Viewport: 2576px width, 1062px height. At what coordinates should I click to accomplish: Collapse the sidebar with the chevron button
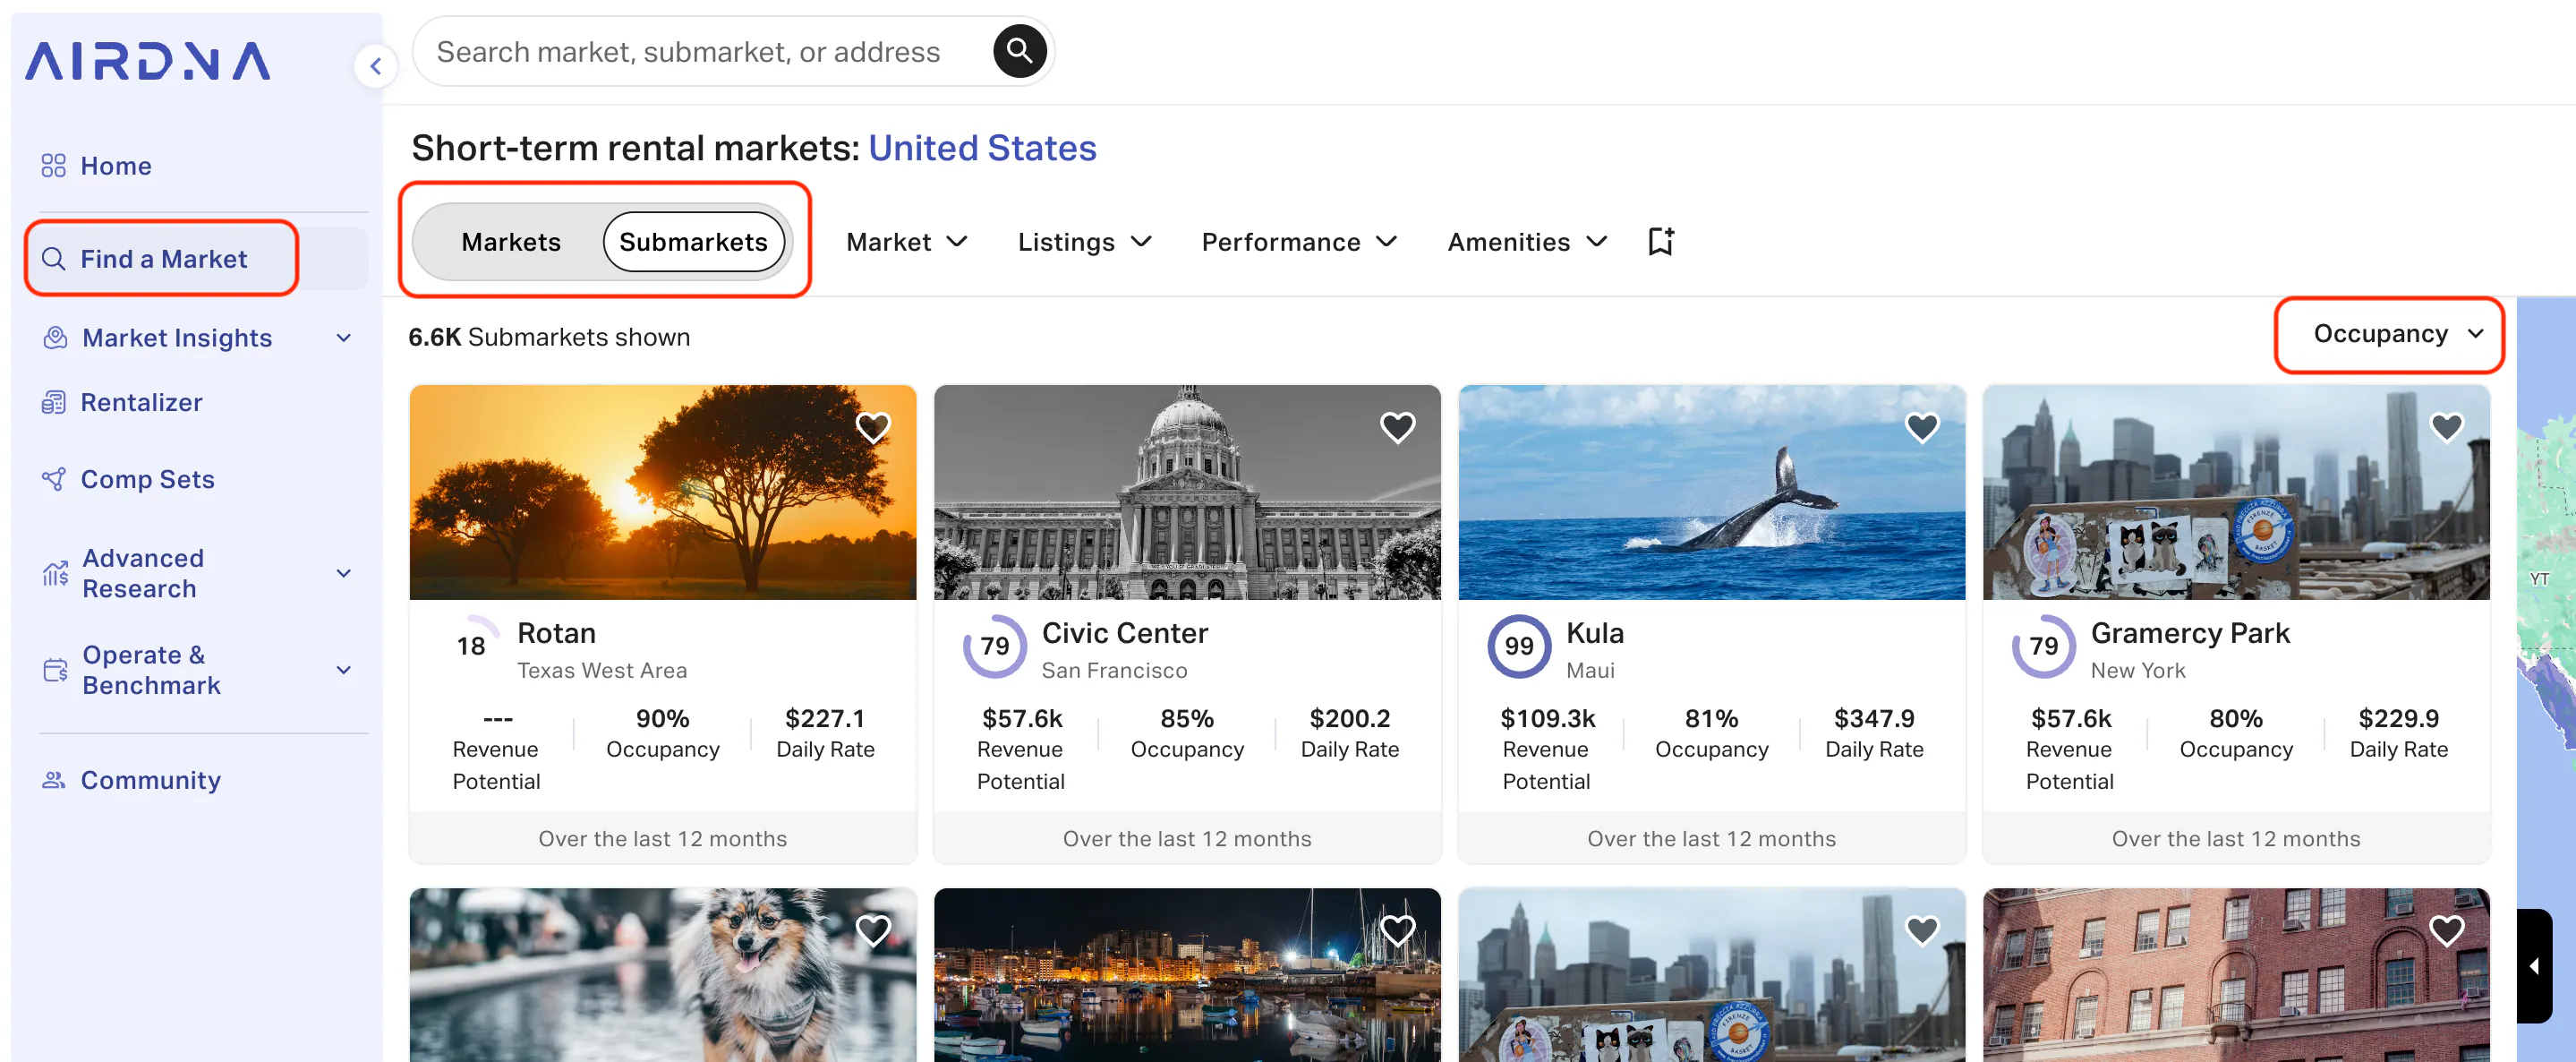pos(376,66)
